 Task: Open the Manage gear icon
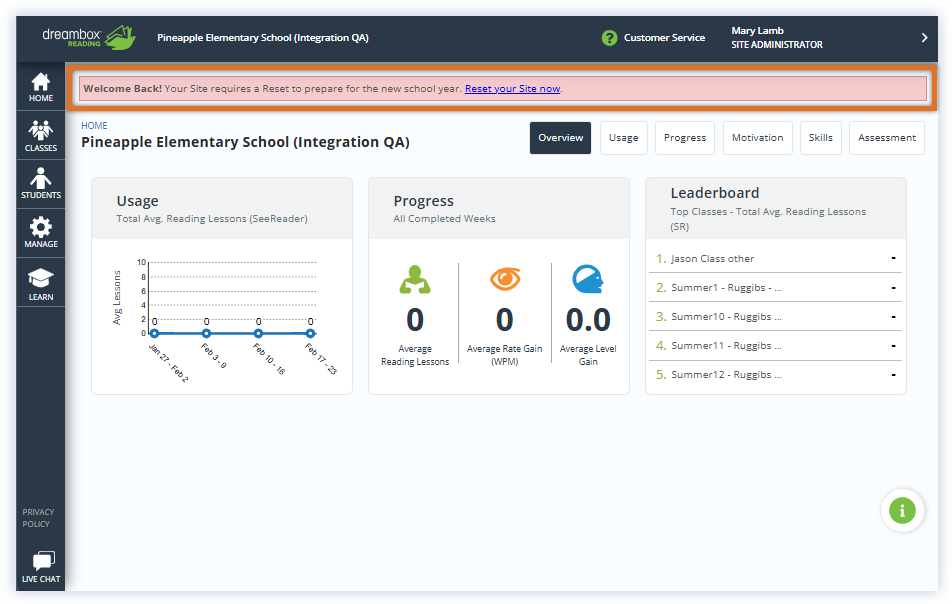pyautogui.click(x=41, y=228)
